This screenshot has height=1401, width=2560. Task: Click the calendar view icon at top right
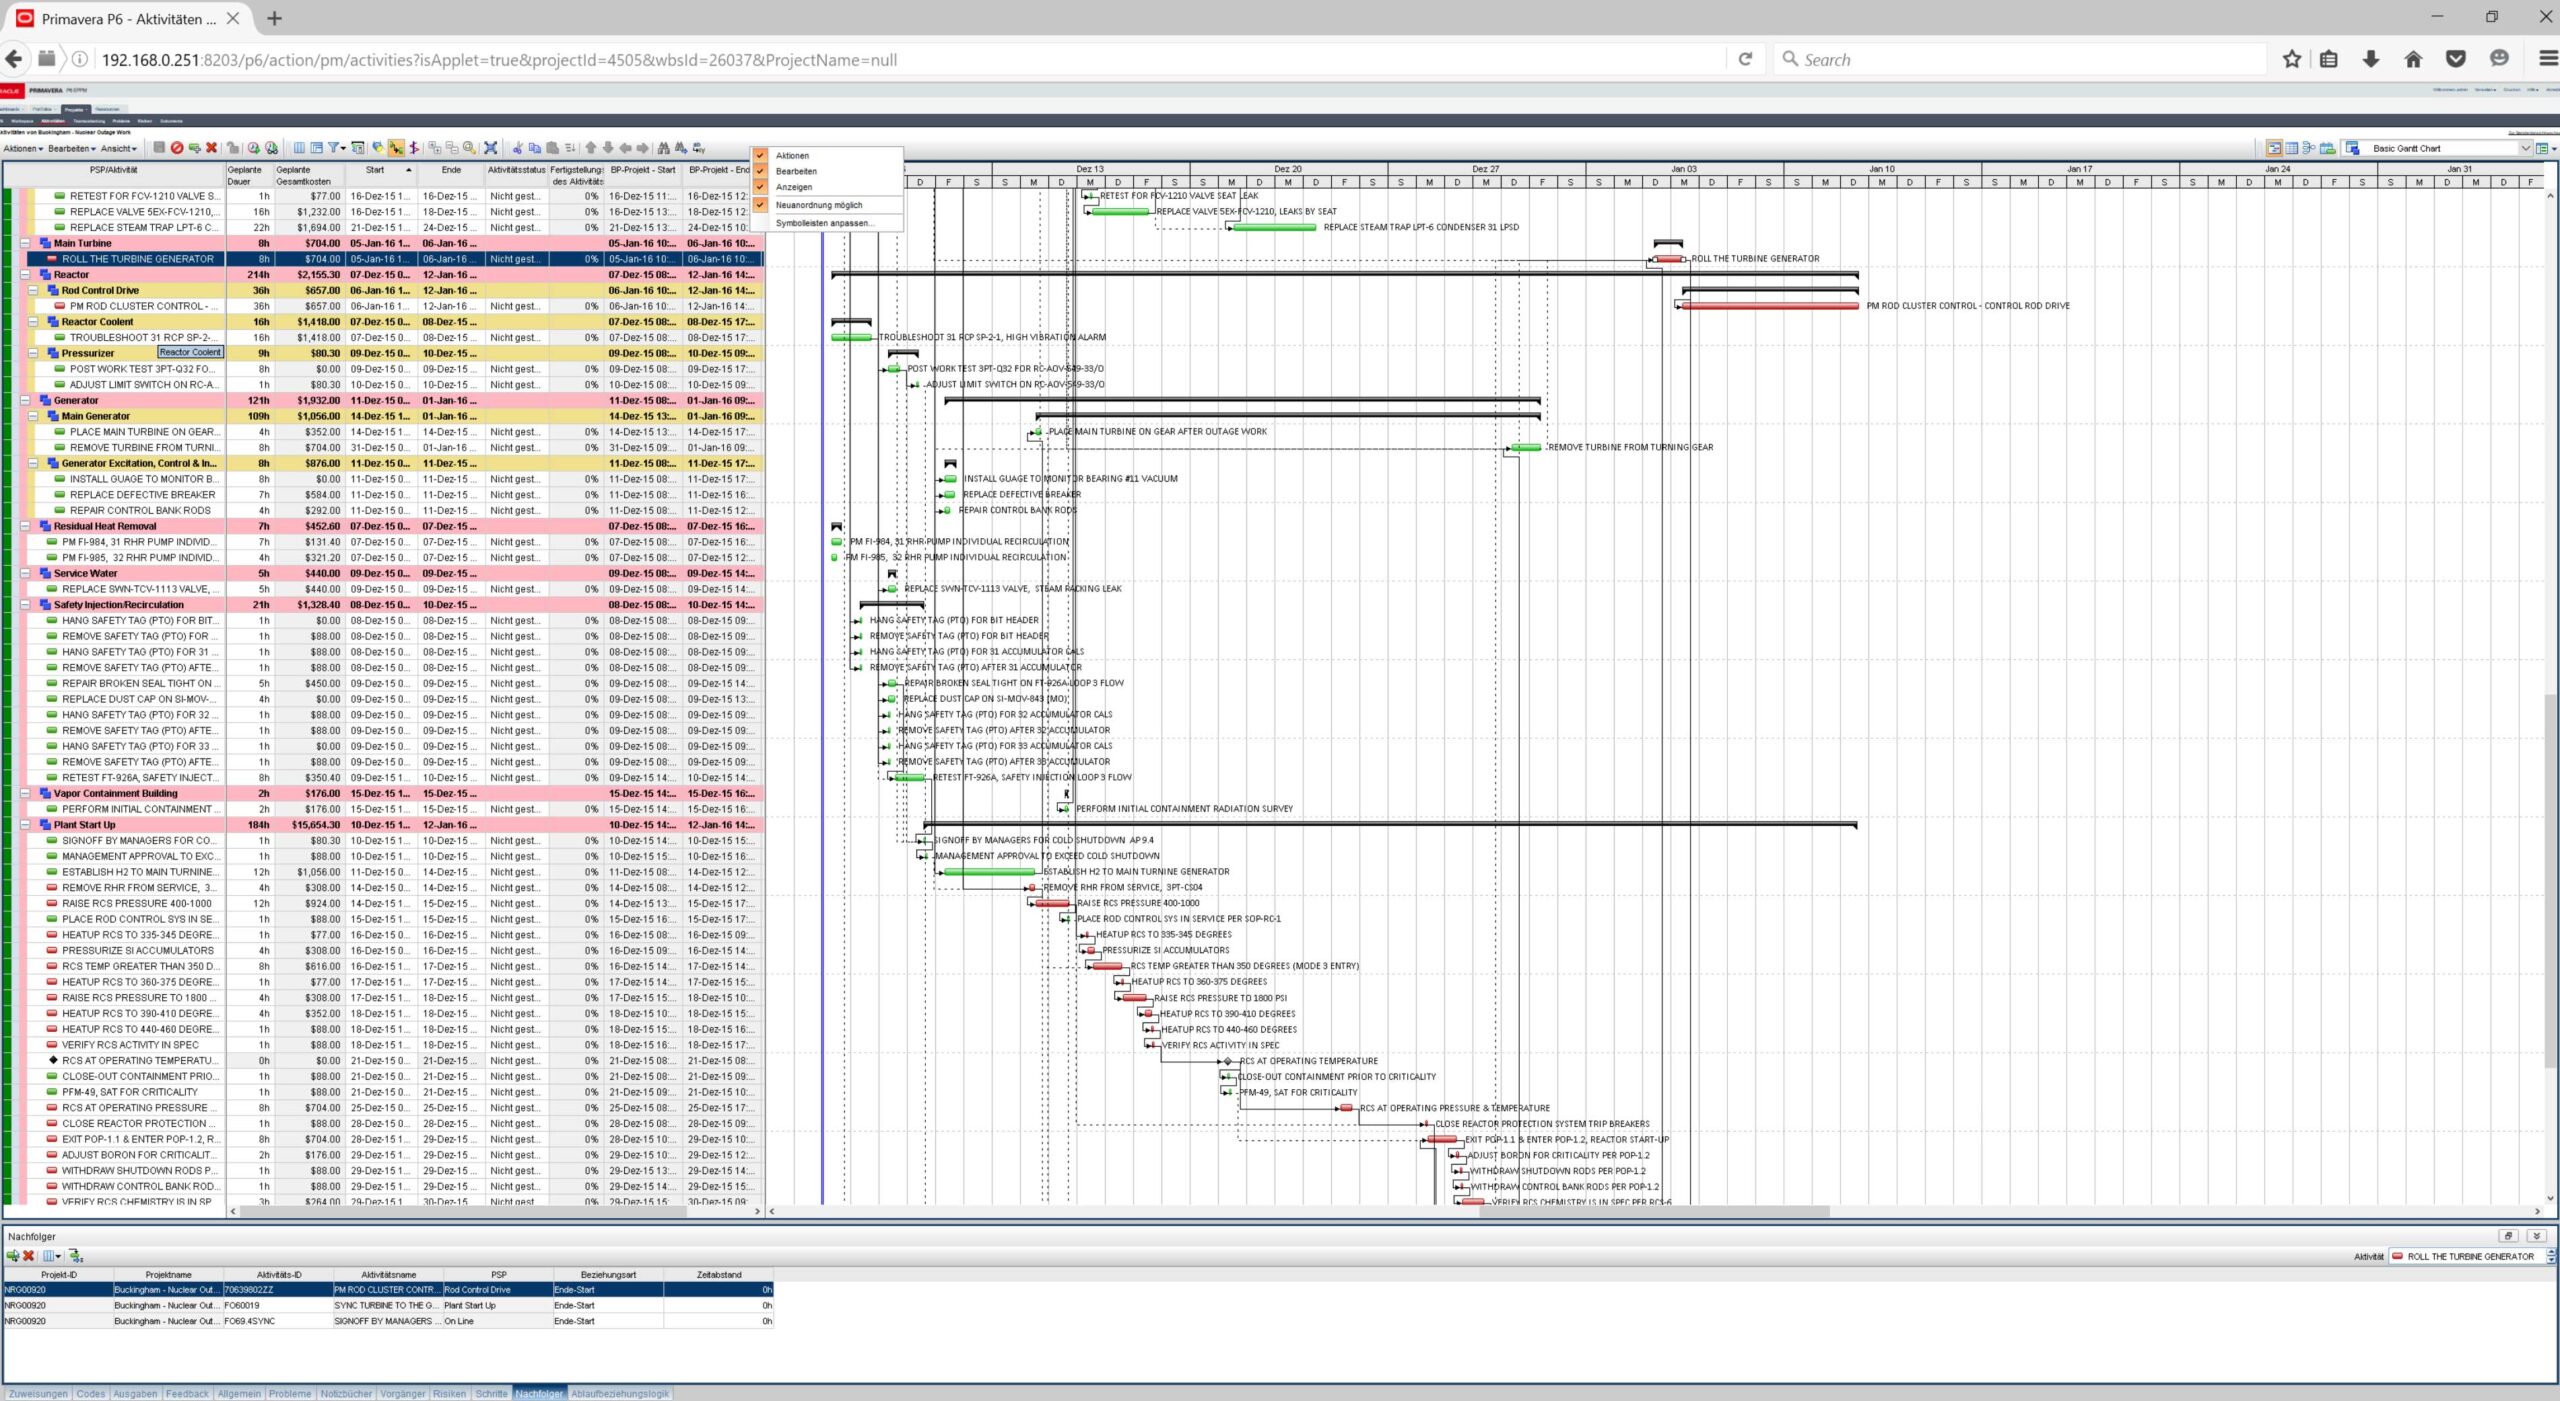[2327, 148]
